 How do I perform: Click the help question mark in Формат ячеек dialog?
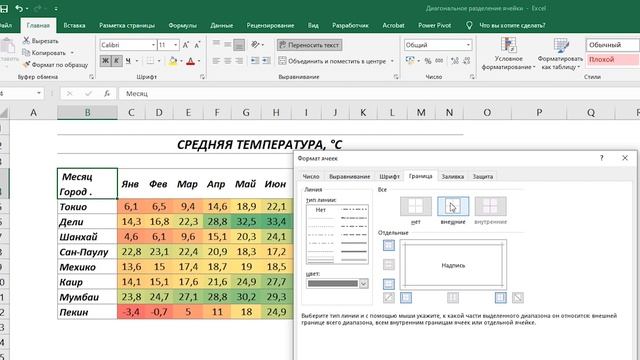(x=601, y=158)
